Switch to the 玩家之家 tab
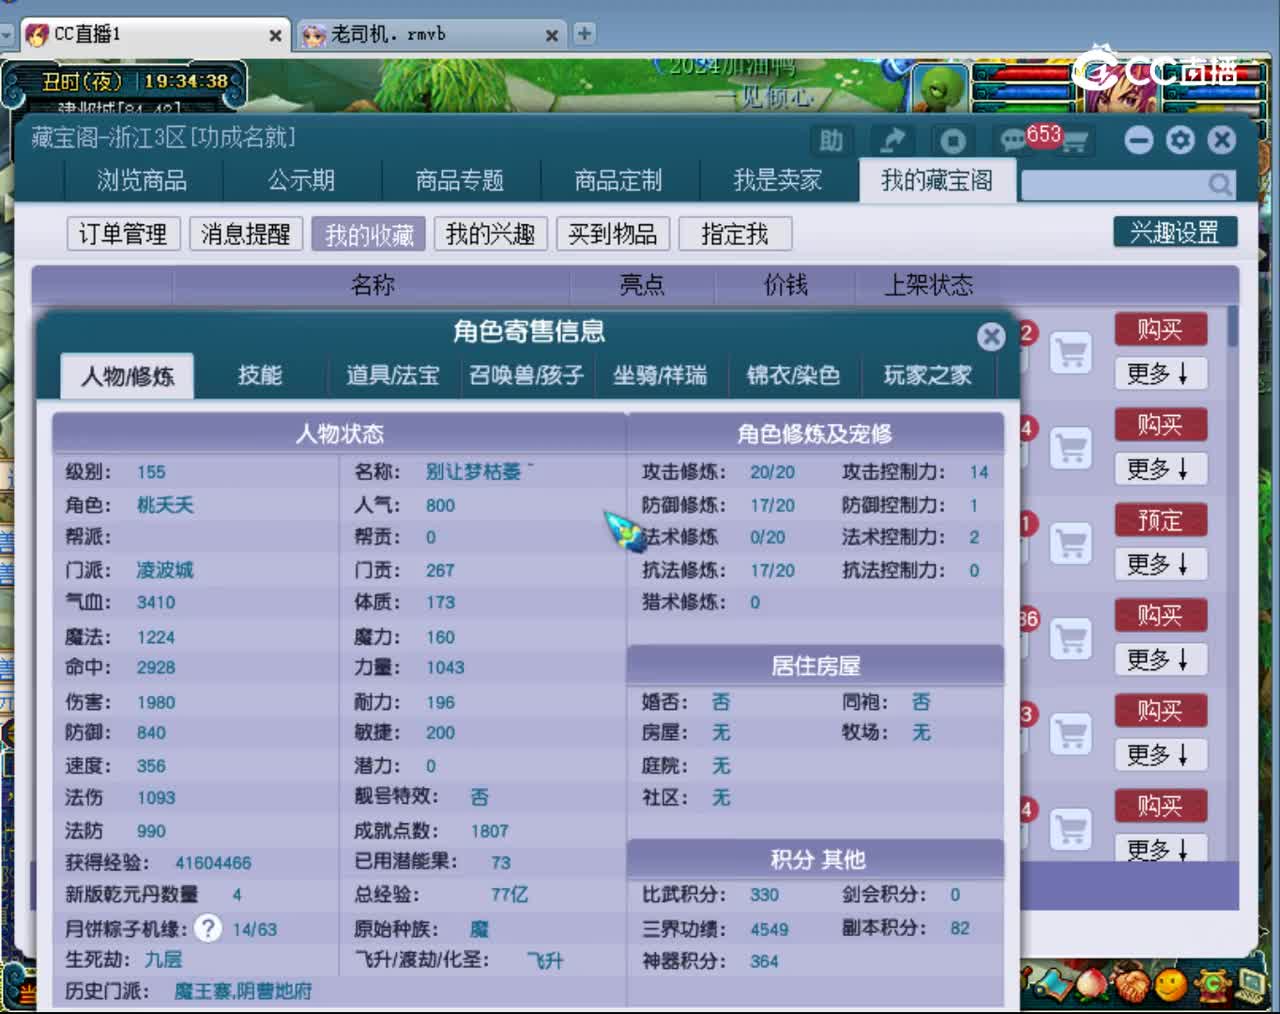 tap(927, 375)
